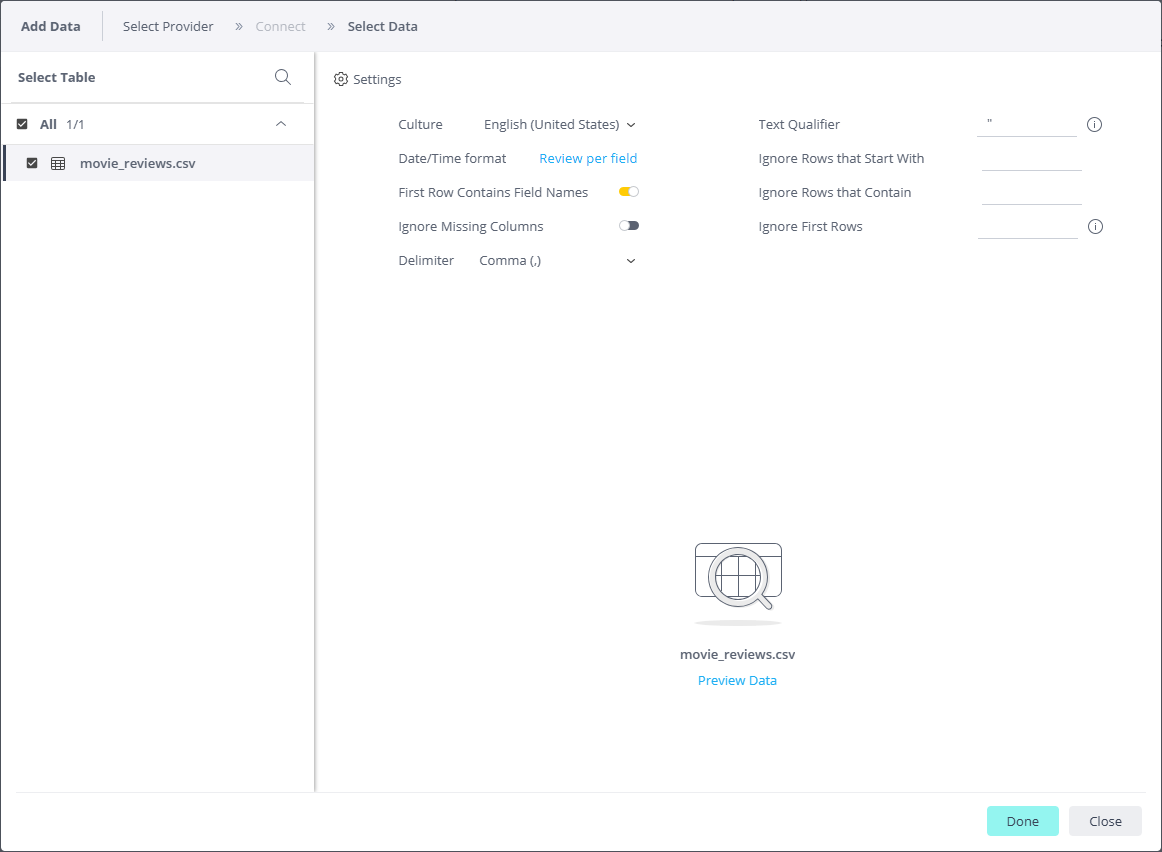Enable the Ignore Missing Columns toggle

(629, 226)
